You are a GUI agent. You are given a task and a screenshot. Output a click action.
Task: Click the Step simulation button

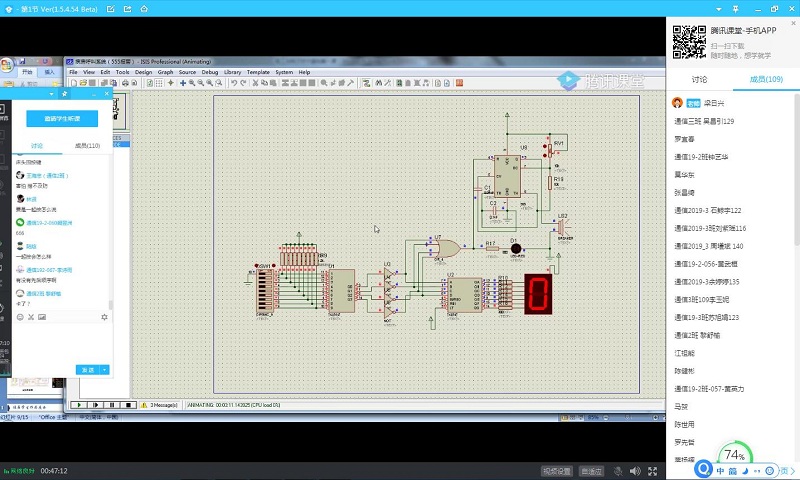[98, 404]
